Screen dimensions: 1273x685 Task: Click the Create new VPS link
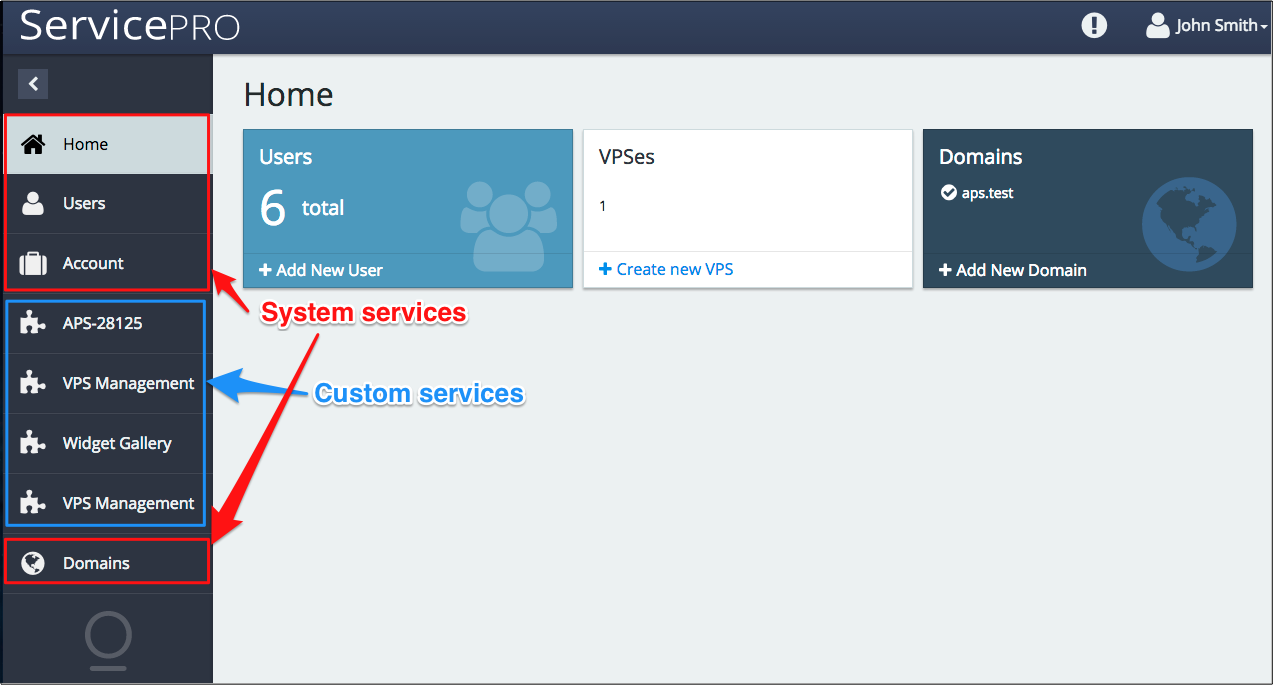tap(666, 269)
